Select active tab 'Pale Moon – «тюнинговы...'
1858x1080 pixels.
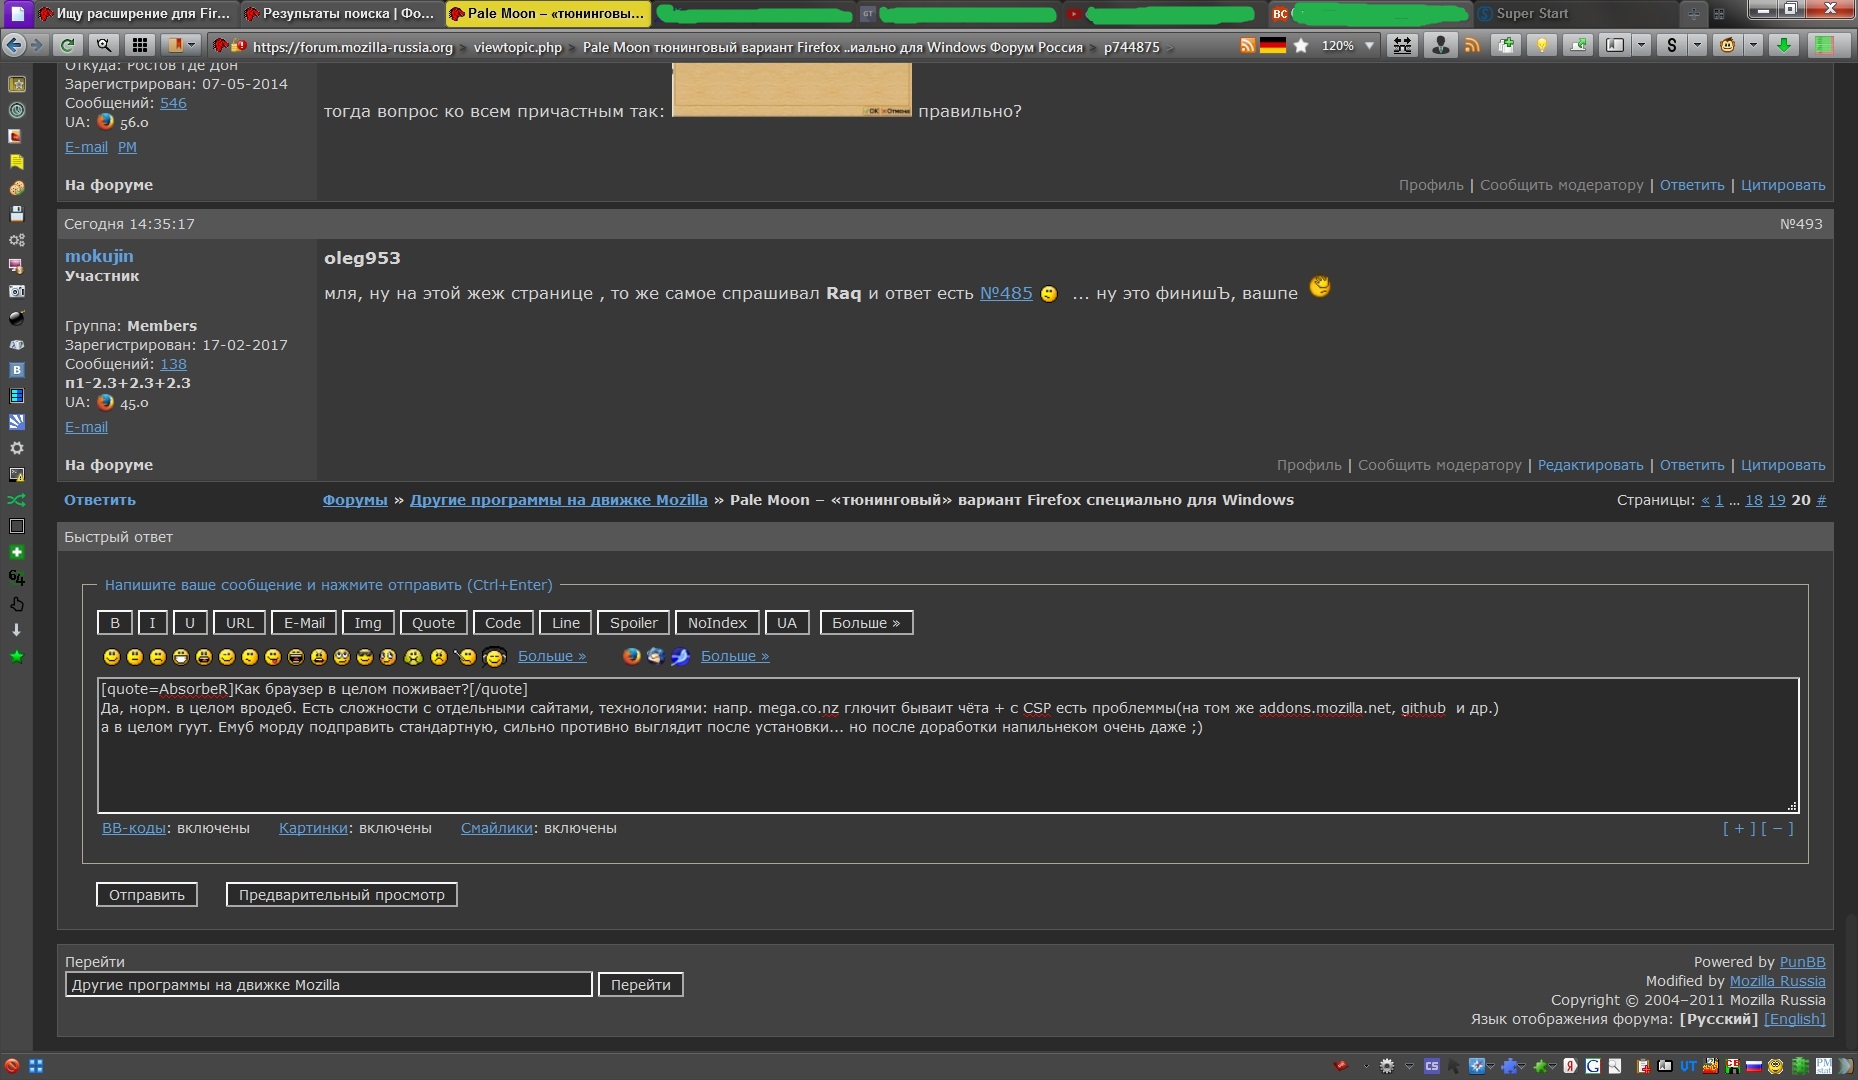548,14
